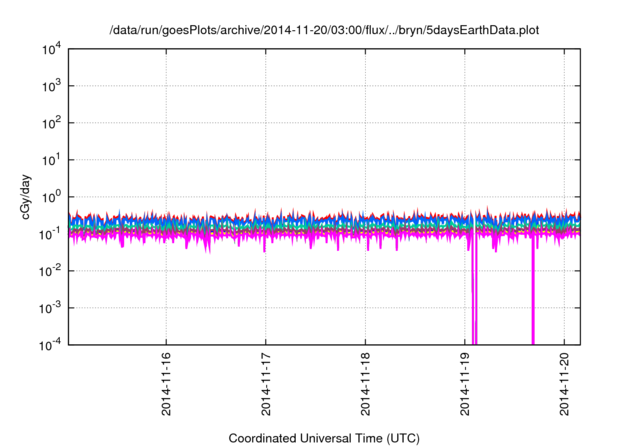Click the 10^-3 y-axis tick label
Viewport: 640px width, 448px height.
51,308
